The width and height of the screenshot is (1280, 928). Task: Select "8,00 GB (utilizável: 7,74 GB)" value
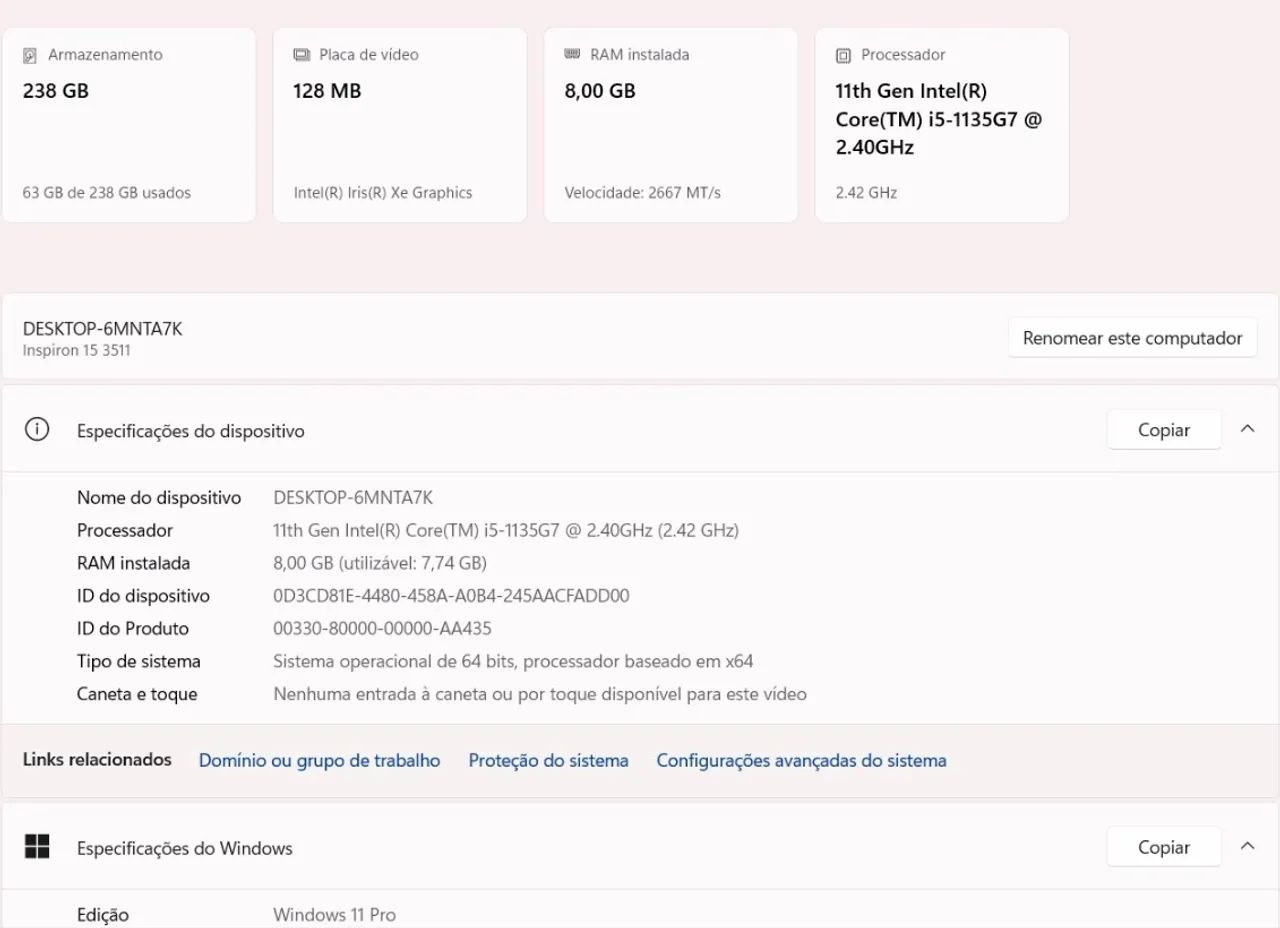tap(380, 564)
